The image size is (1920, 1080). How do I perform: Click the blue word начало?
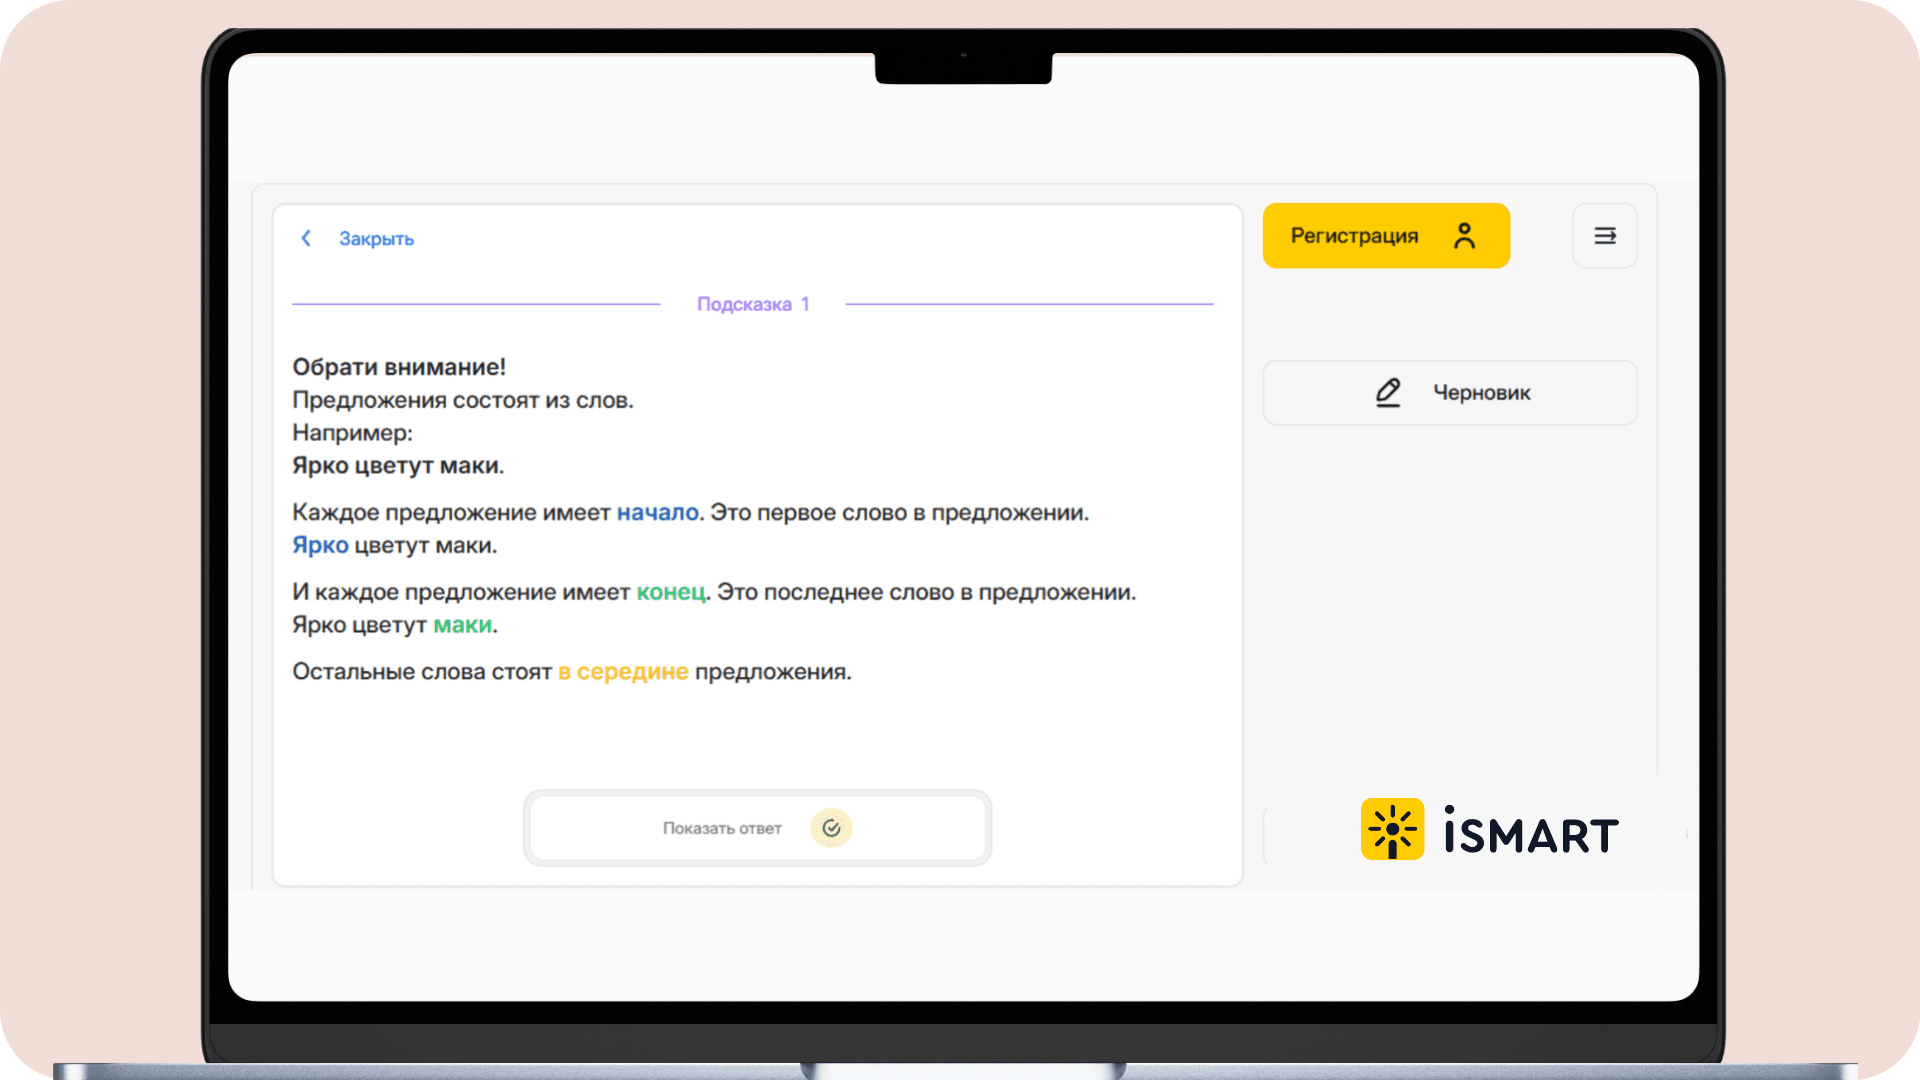[657, 512]
